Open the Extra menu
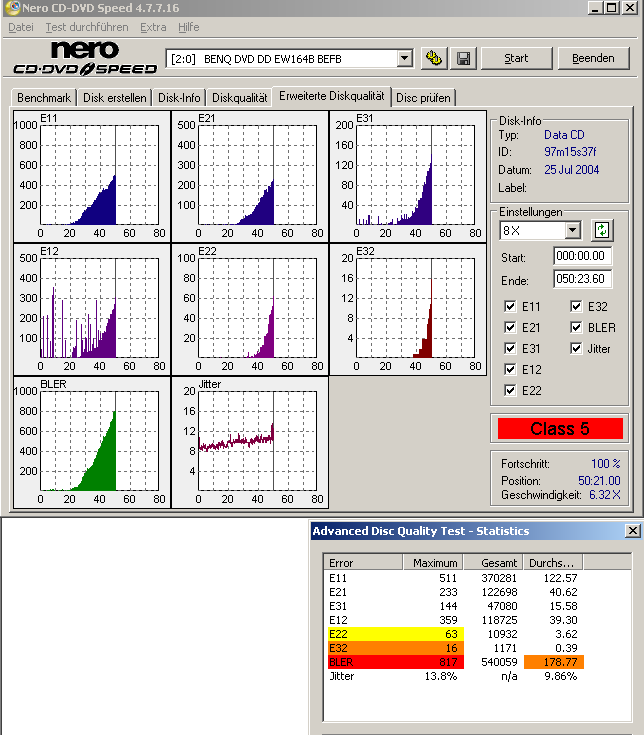Screen dimensions: 644x735 153,27
